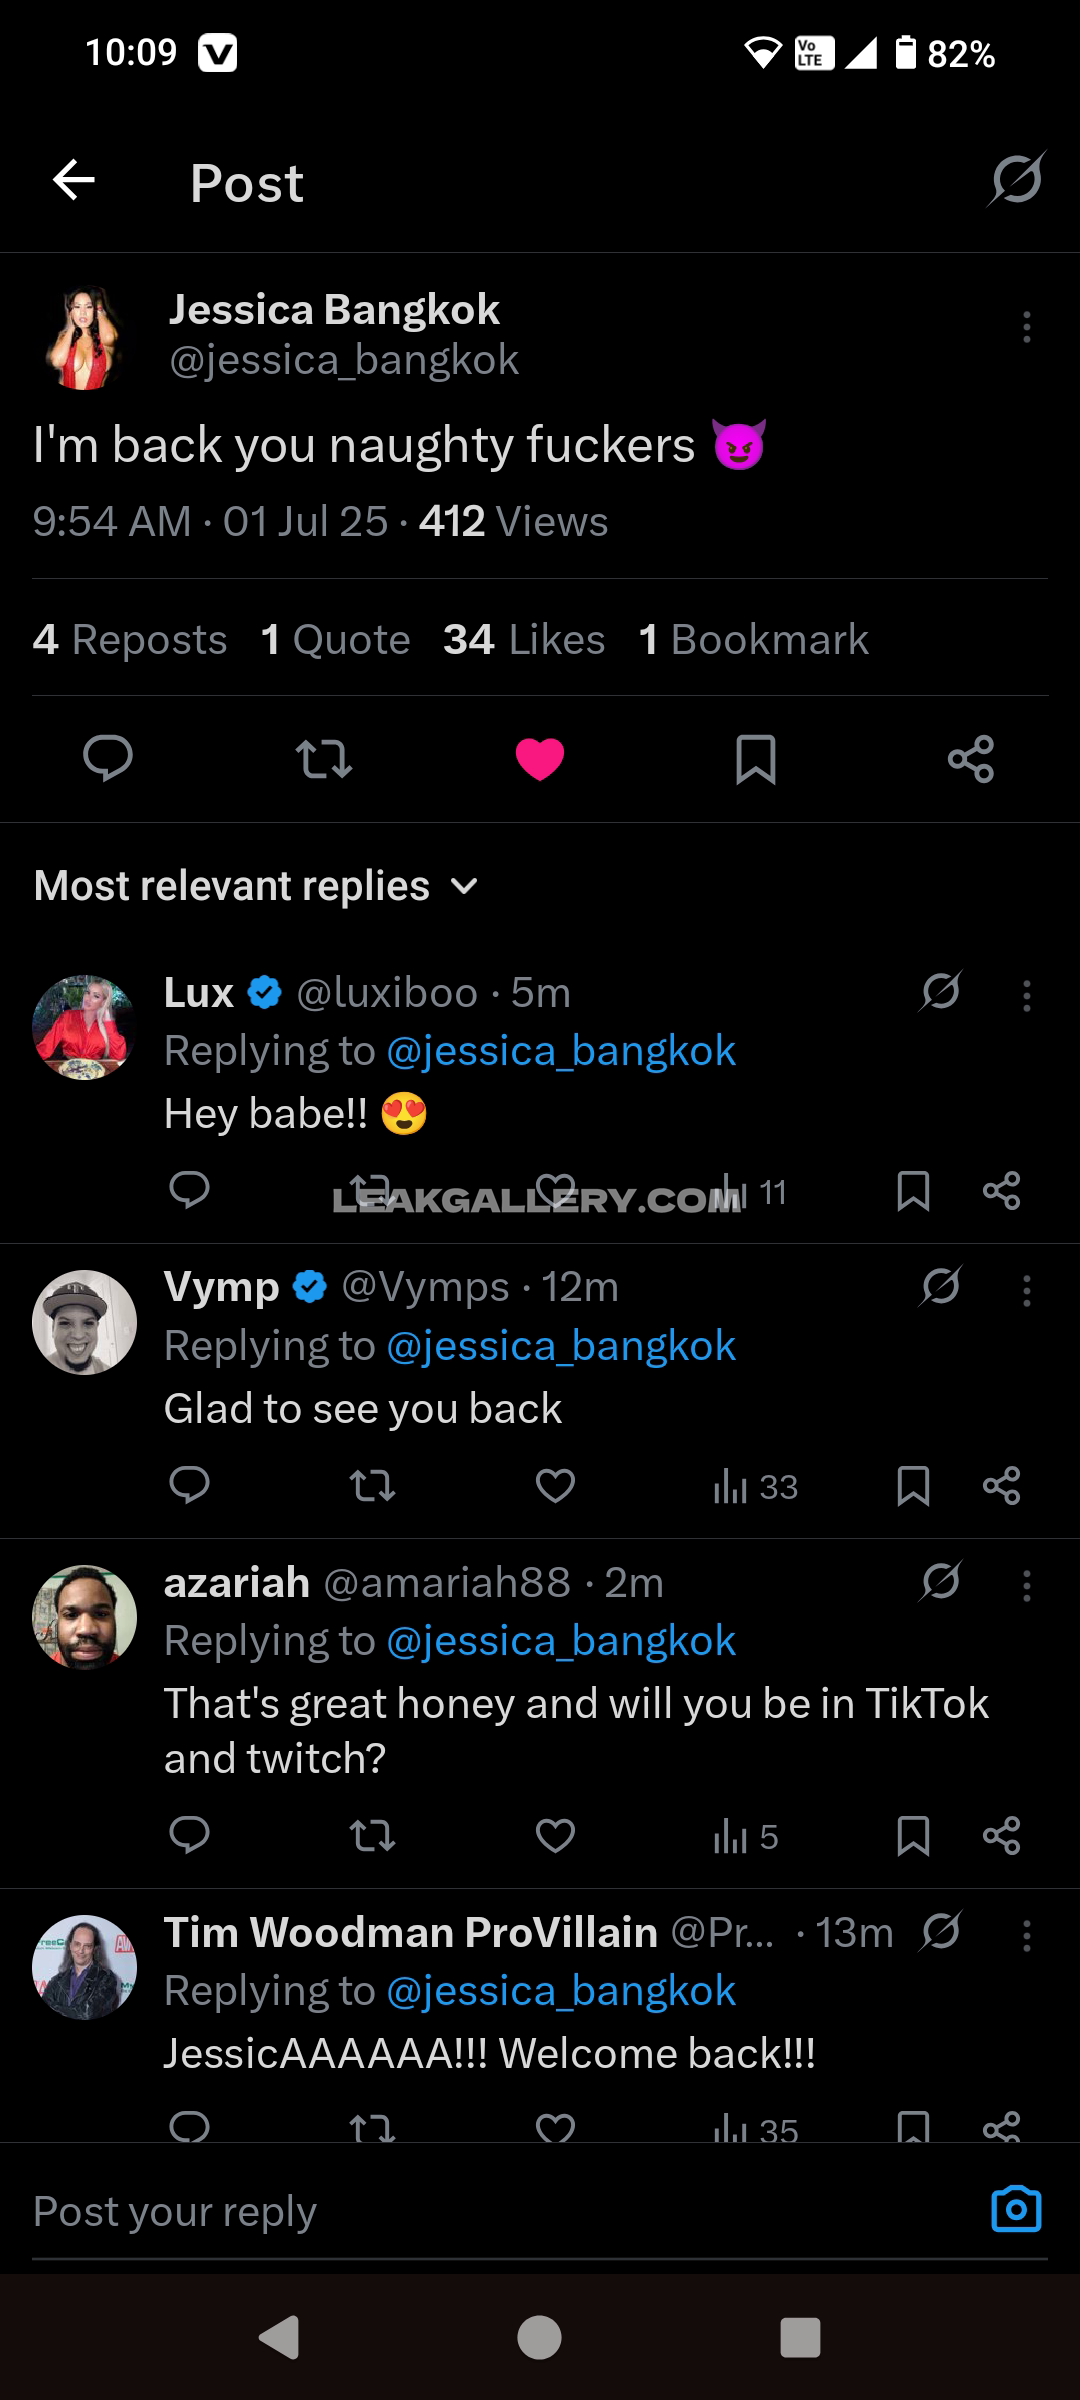This screenshot has width=1080, height=2400.
Task: Open the @jessica_bangkok mention in Lux's reply
Action: click(561, 1051)
